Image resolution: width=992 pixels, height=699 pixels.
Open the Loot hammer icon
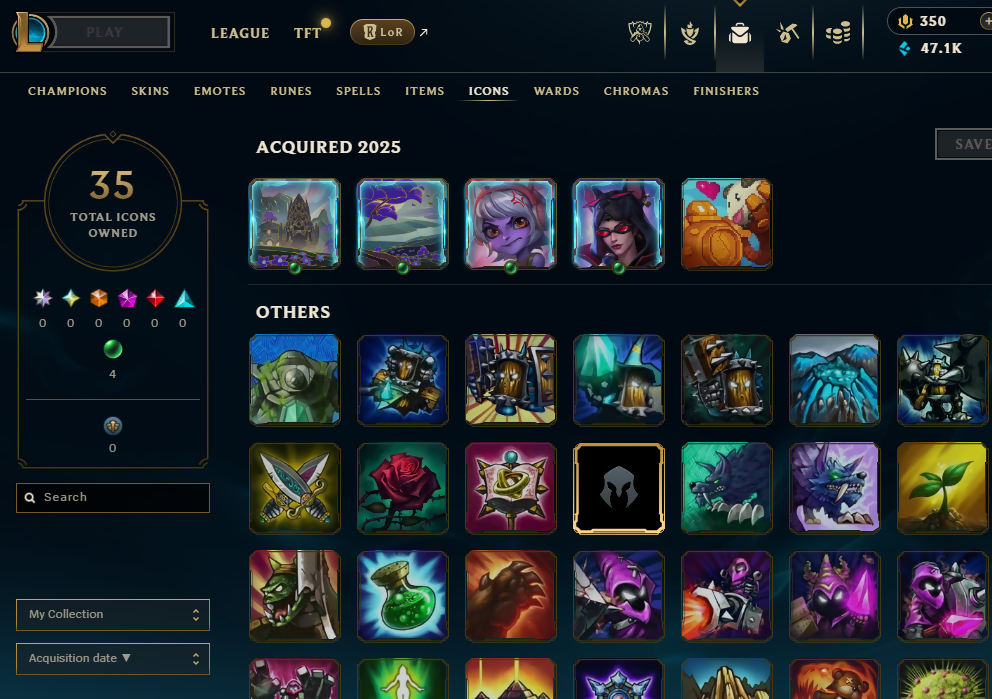[x=788, y=33]
